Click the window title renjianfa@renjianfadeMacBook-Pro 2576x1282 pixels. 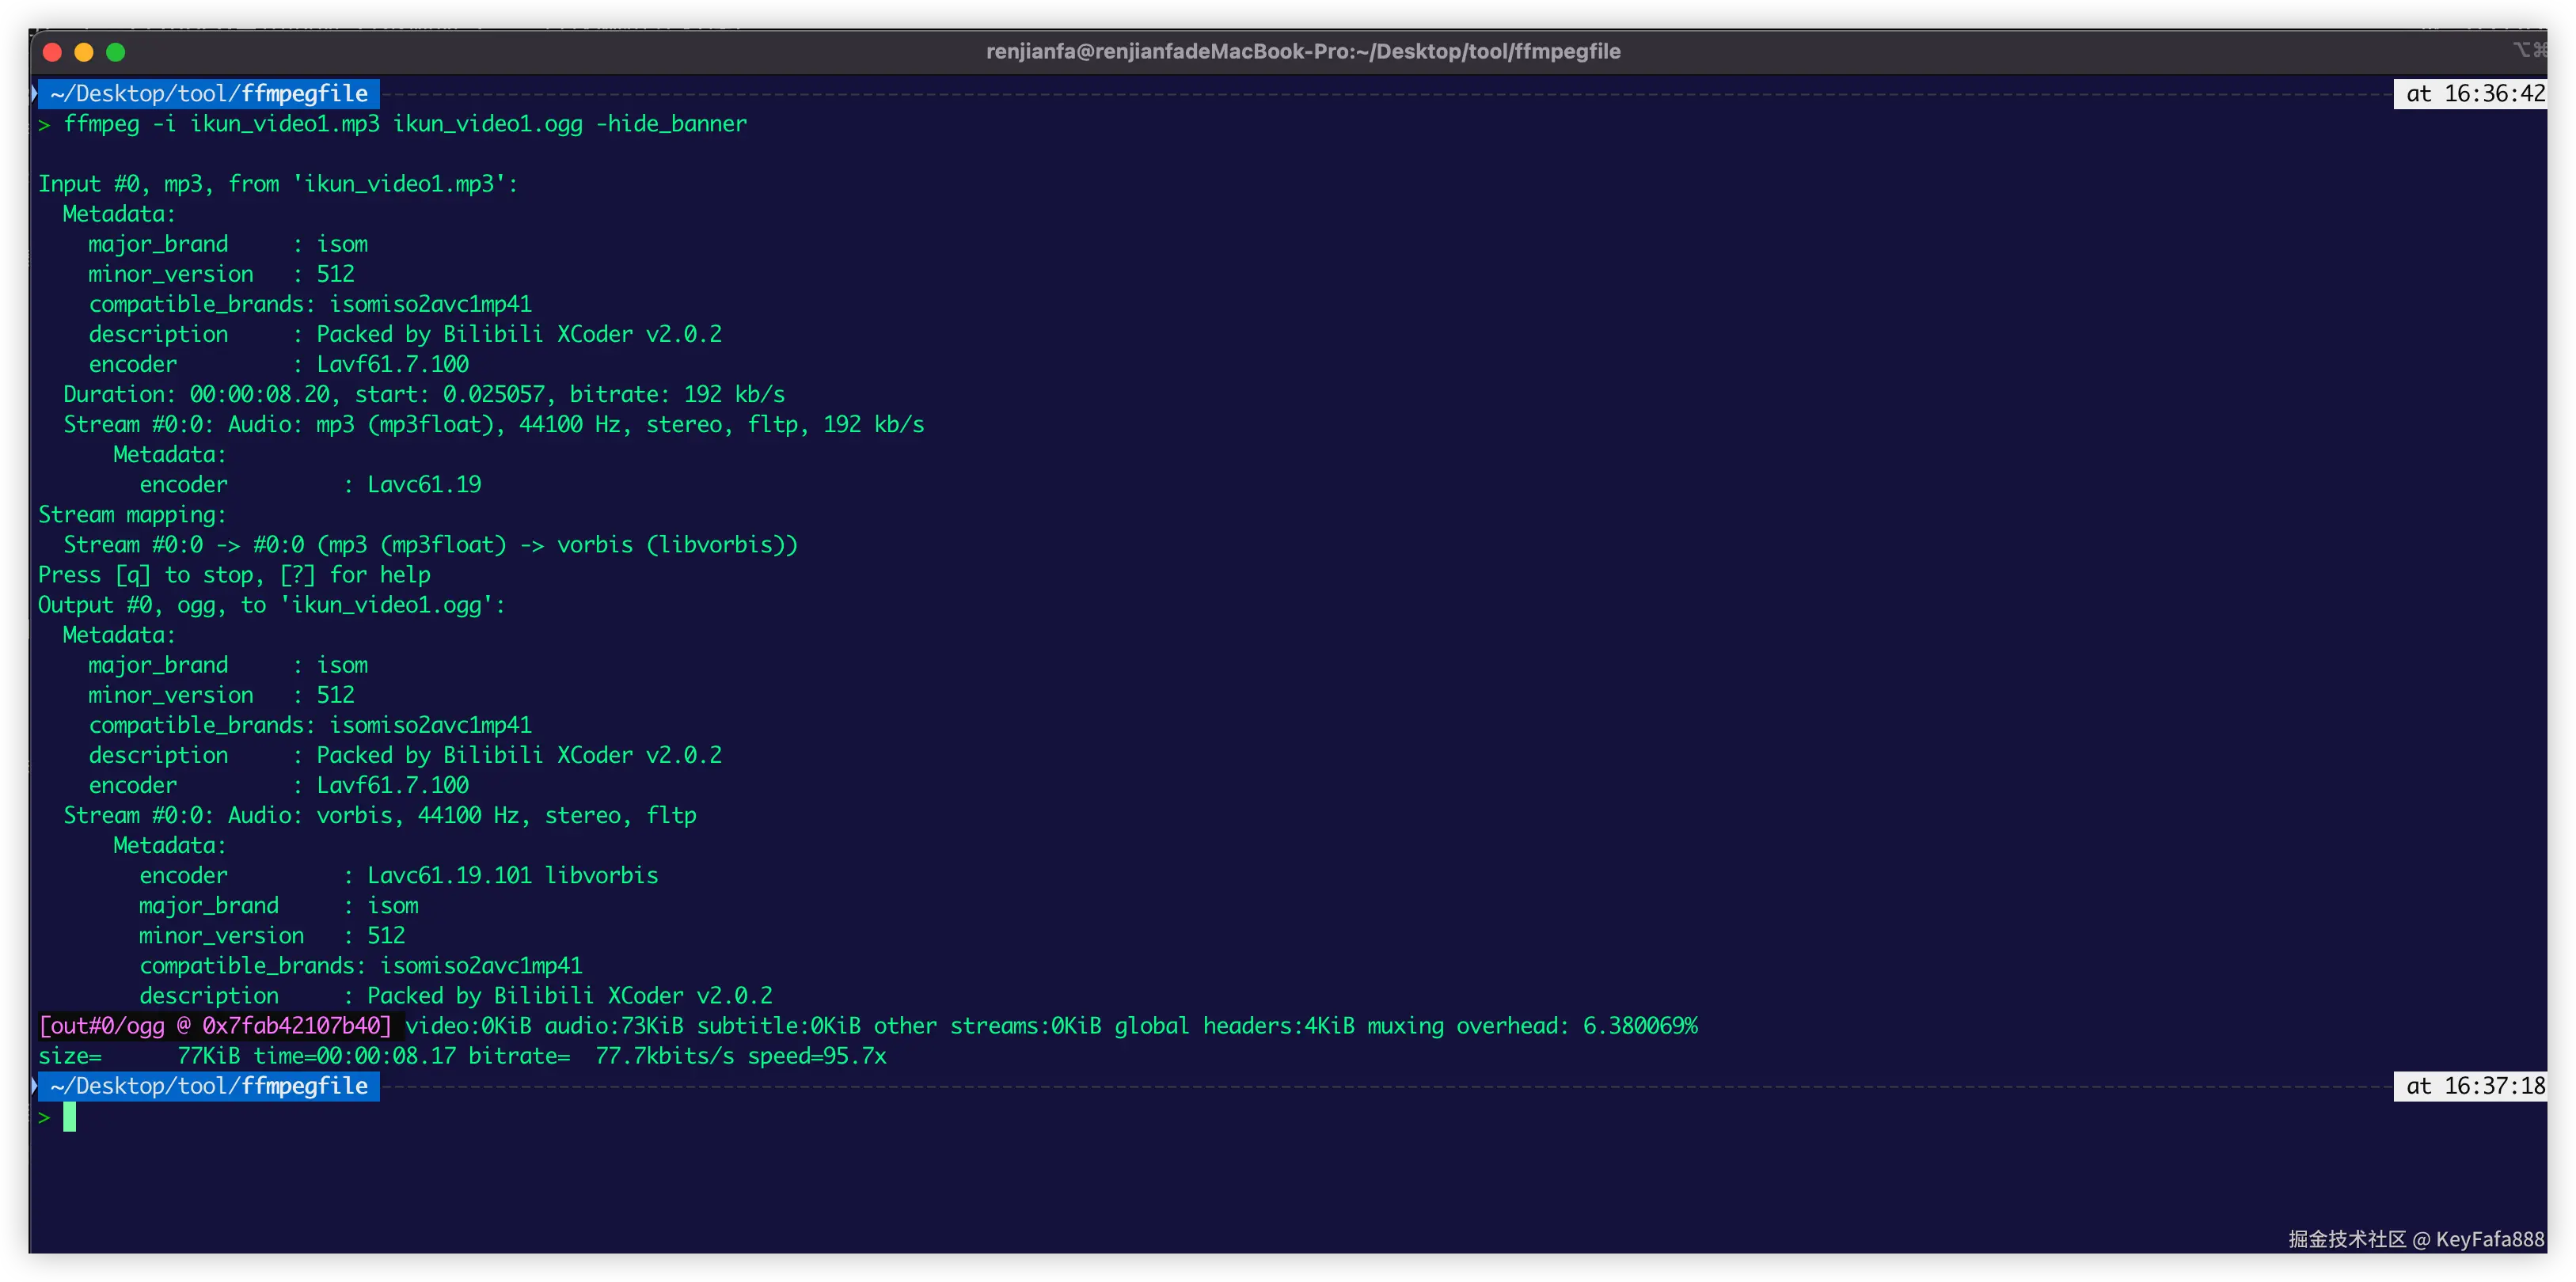pos(1302,51)
